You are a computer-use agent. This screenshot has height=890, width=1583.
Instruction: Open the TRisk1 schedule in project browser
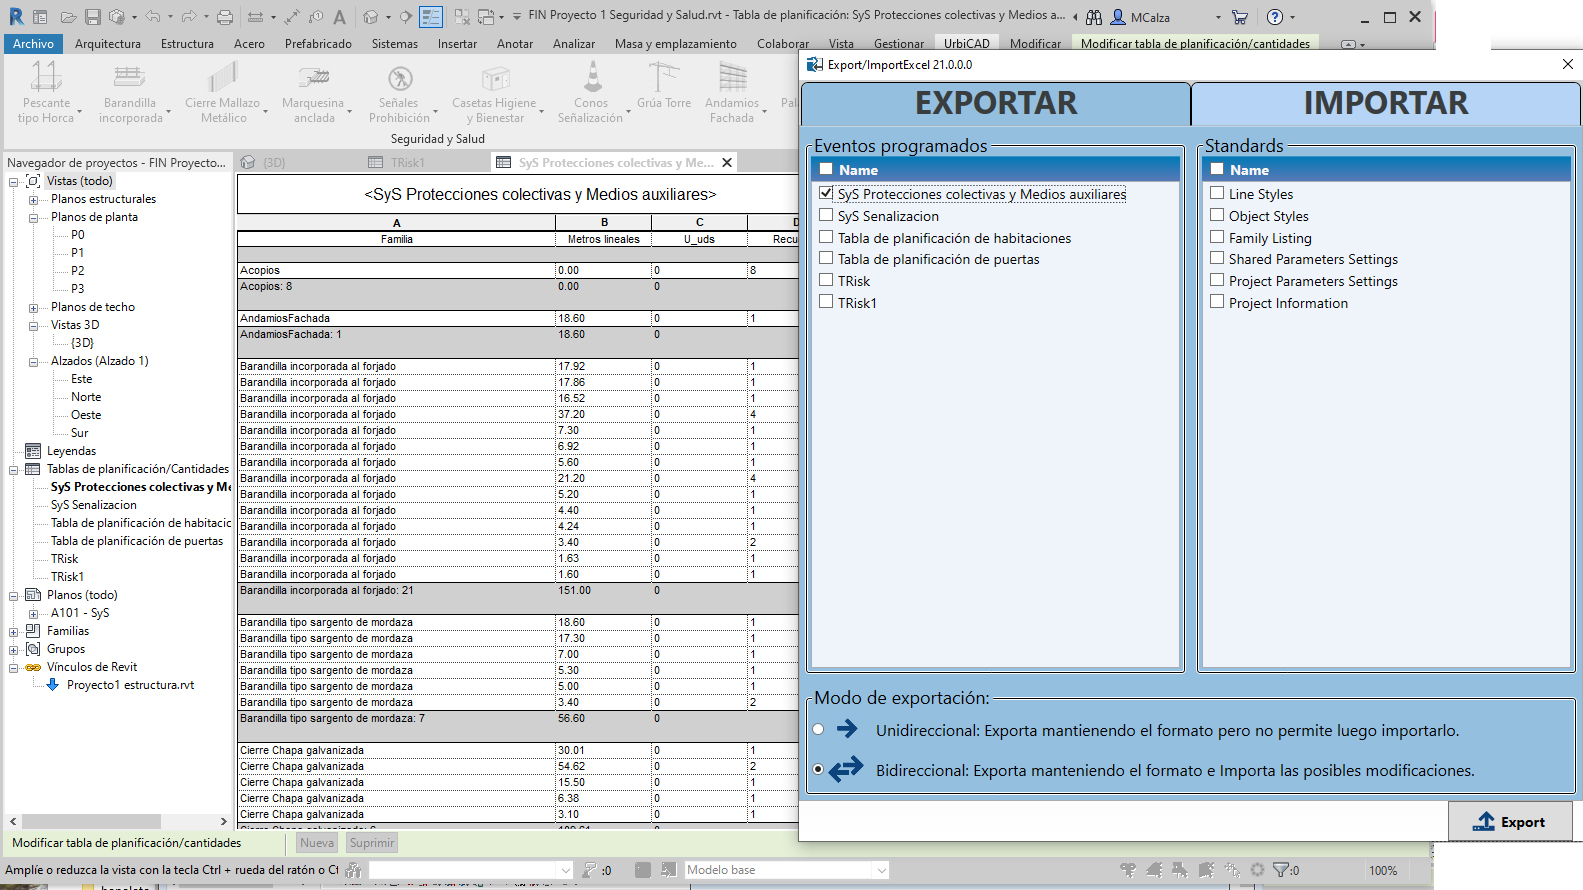pos(67,577)
